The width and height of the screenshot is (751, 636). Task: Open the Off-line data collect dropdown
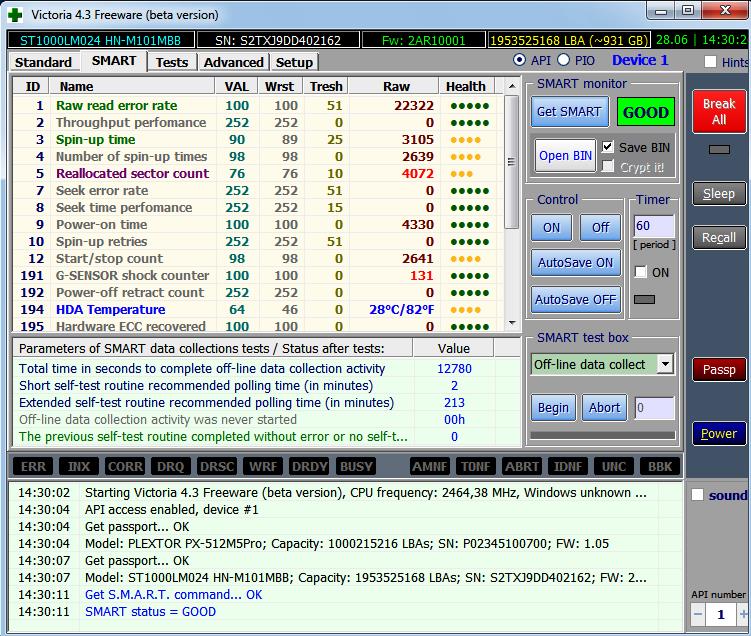click(665, 364)
